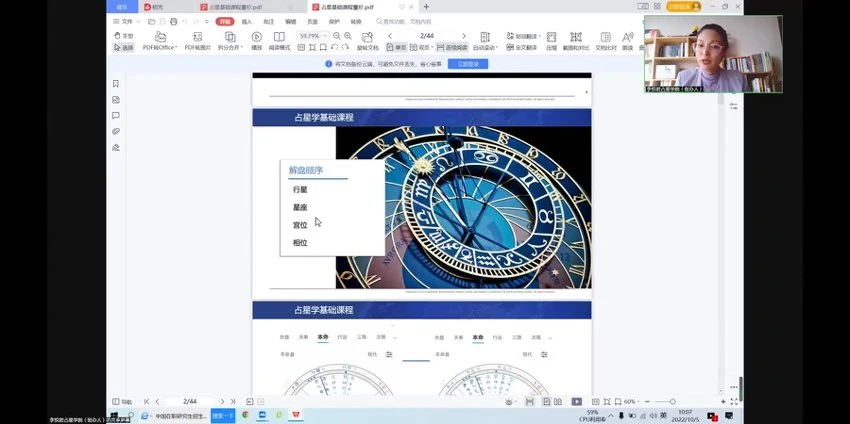850x424 pixels.
Task: Switch to the Home (首页) tab
Action: click(123, 7)
